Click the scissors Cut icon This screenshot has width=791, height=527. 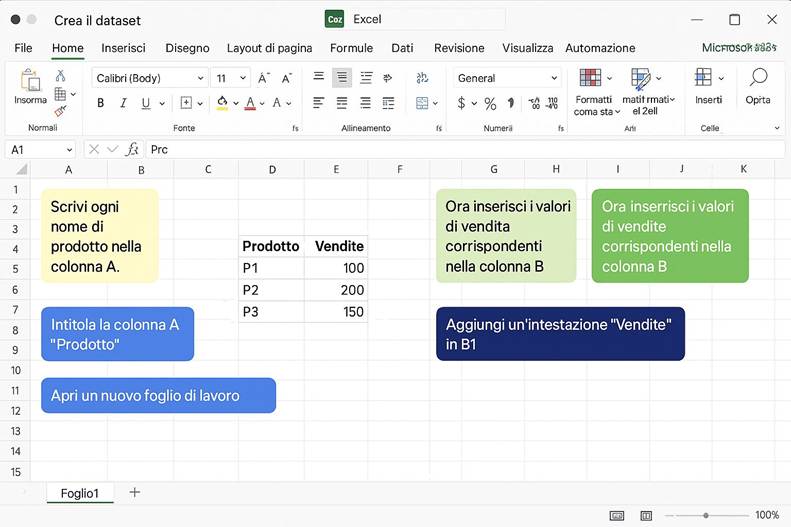click(x=60, y=76)
